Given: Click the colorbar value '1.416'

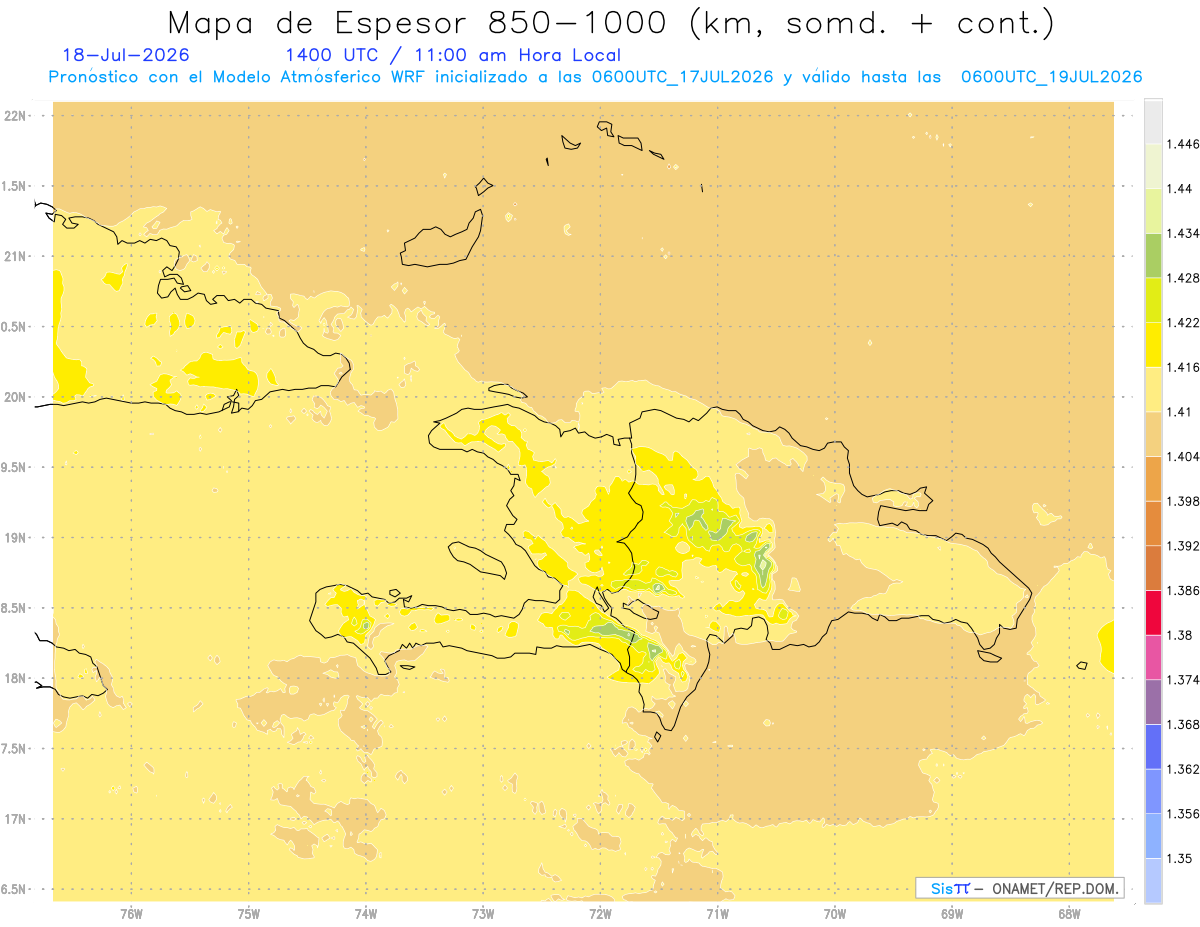Looking at the screenshot, I should click(1183, 367).
